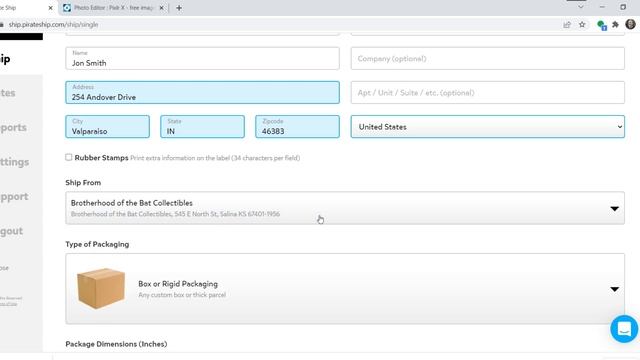Share this page via the share icon
Image resolution: width=640 pixels, height=360 pixels.
pos(567,24)
